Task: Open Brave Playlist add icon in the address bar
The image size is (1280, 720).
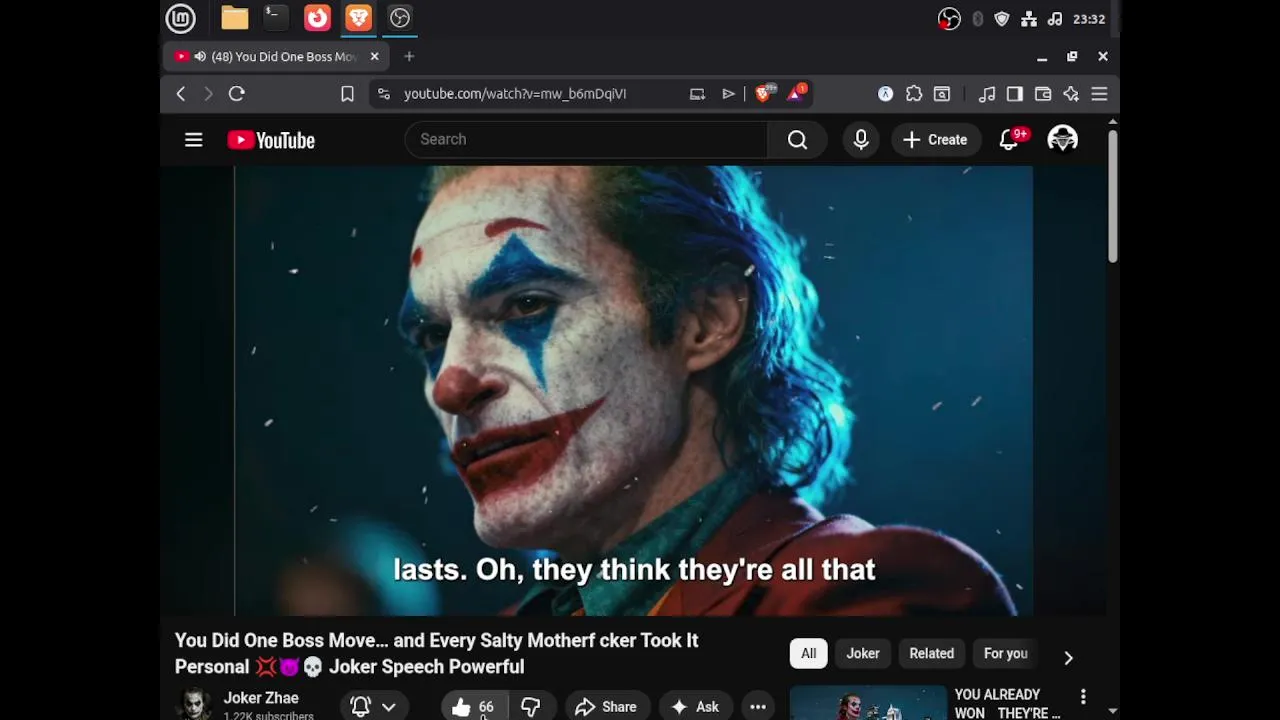Action: click(x=728, y=94)
